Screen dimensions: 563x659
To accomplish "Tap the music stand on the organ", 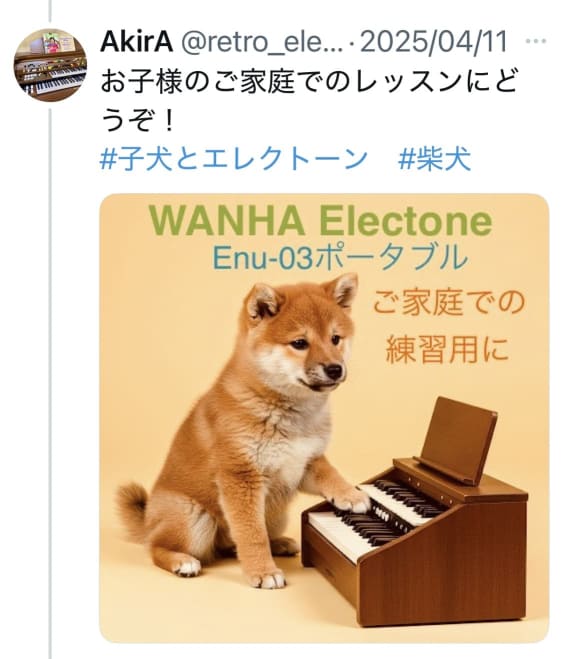I will click(x=458, y=439).
